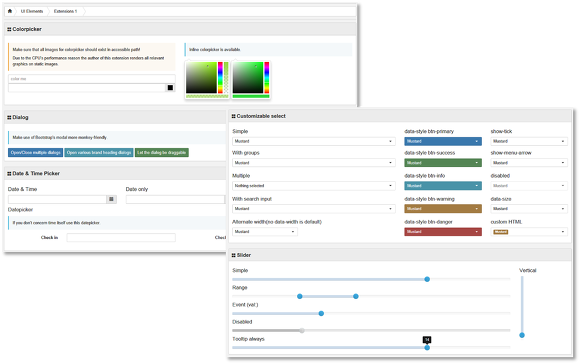This screenshot has width=580, height=364.
Task: Click the Vertical slider handle
Action: coord(522,335)
